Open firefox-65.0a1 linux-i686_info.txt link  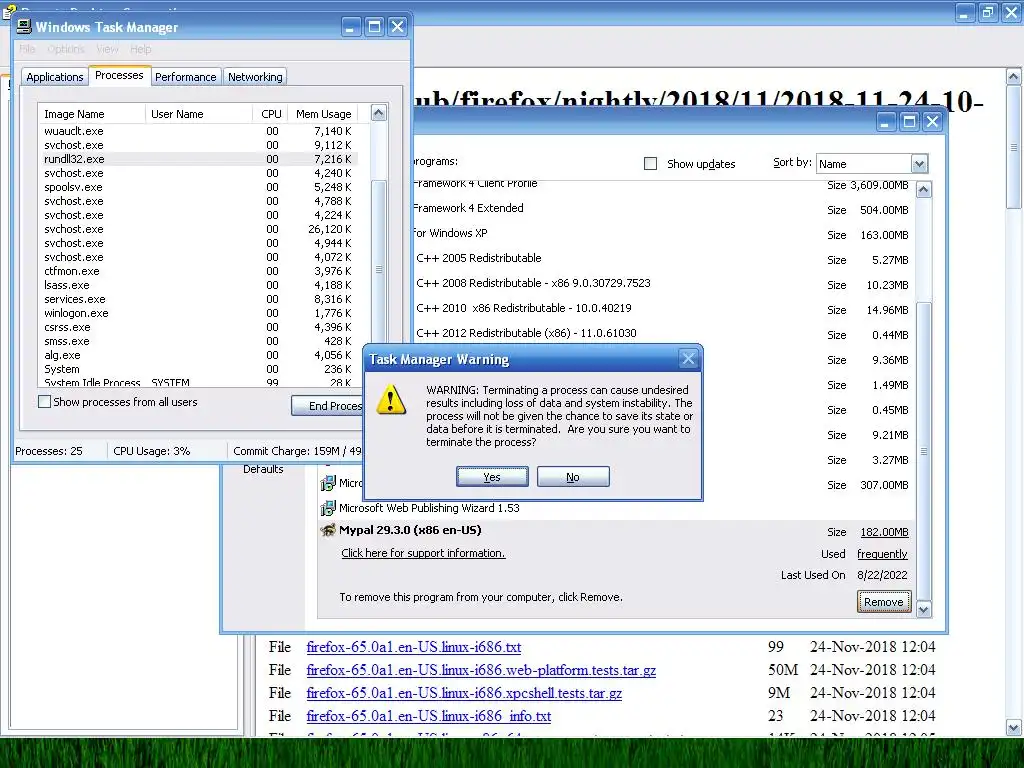point(429,716)
